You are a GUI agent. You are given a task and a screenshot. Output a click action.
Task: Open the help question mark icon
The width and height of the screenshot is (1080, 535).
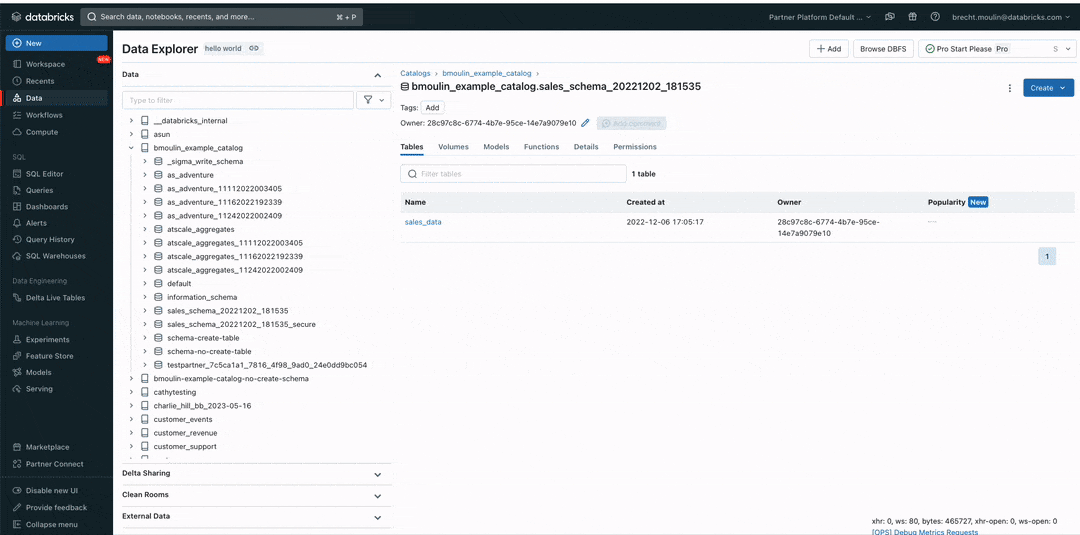pyautogui.click(x=935, y=17)
